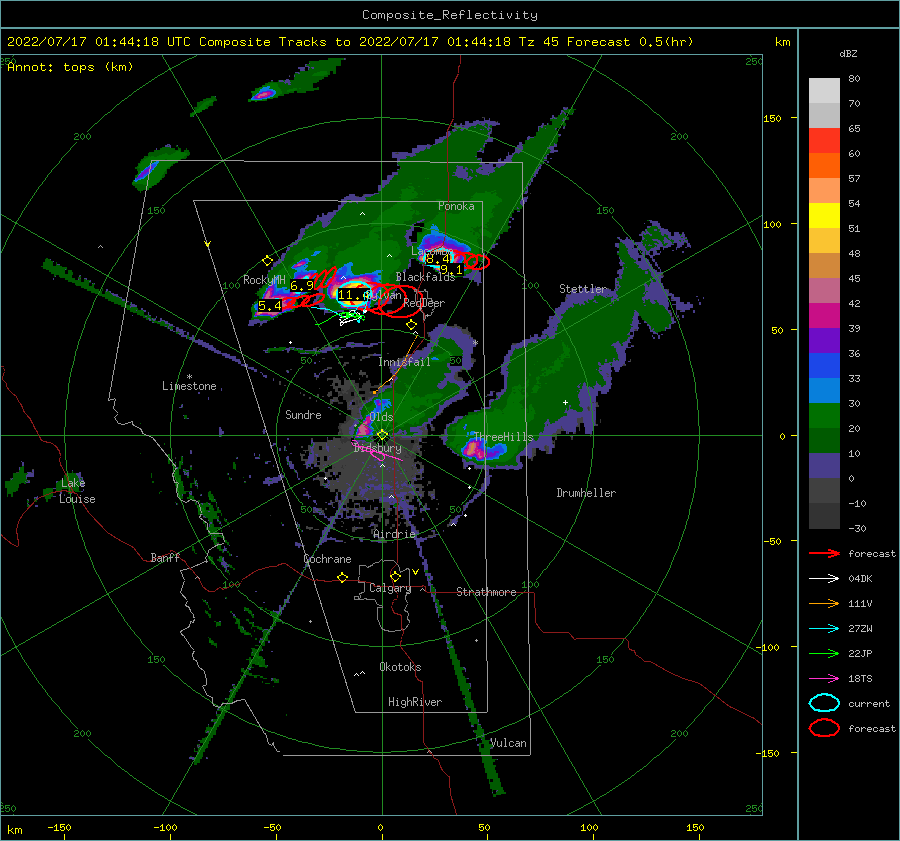Click the red forecast arrow legend icon
900x841 pixels.
pos(824,553)
